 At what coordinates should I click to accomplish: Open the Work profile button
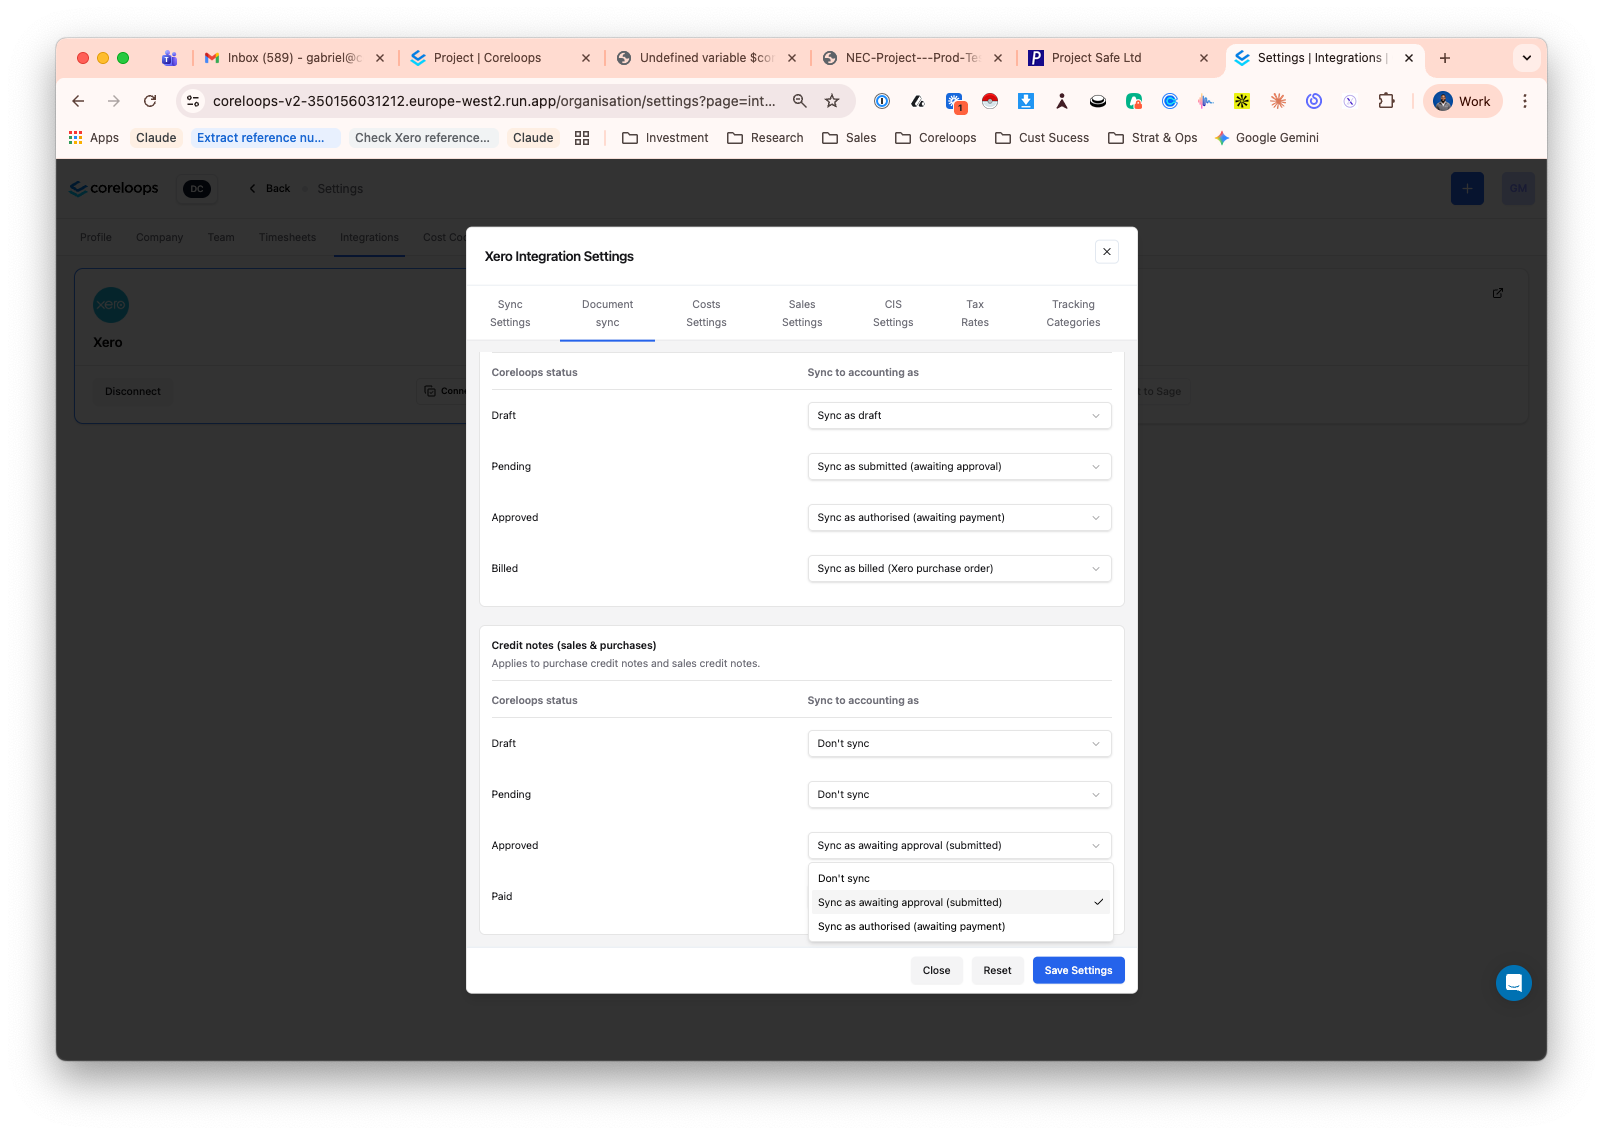[1462, 101]
